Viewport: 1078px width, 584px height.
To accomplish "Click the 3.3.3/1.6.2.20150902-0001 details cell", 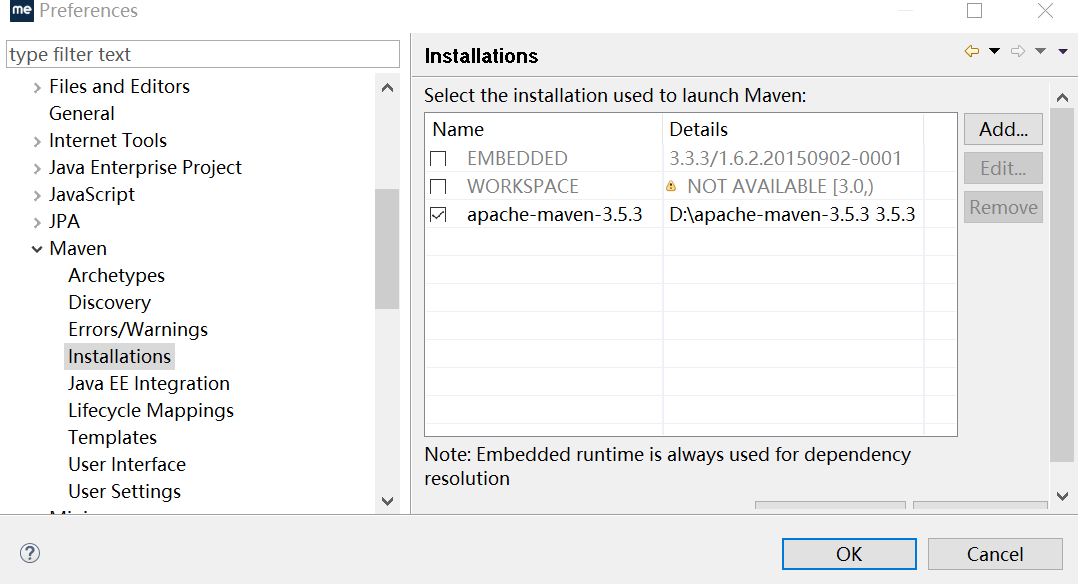I will pyautogui.click(x=785, y=158).
